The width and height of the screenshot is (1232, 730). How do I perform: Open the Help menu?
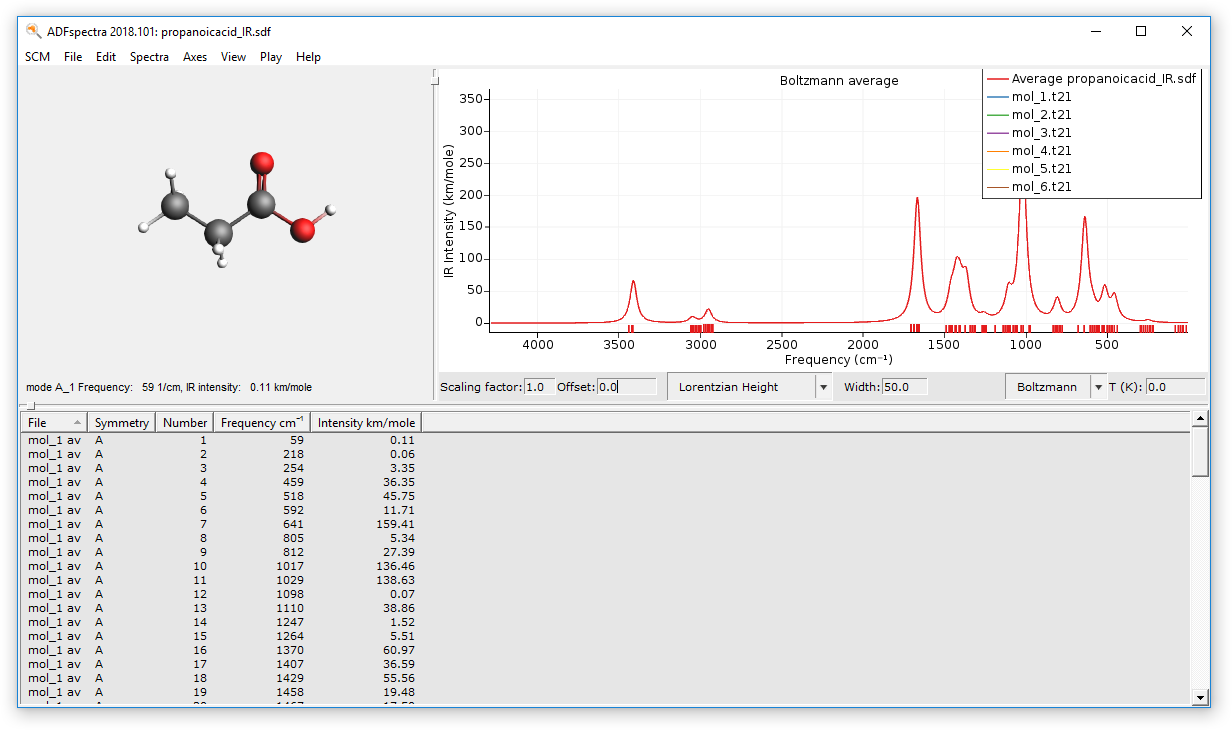[x=308, y=57]
